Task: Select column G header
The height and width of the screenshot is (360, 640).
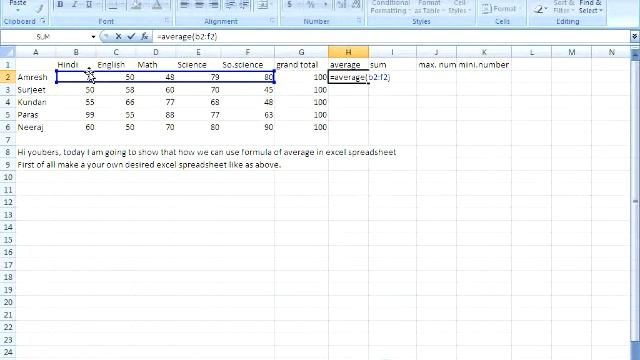Action: (301, 52)
